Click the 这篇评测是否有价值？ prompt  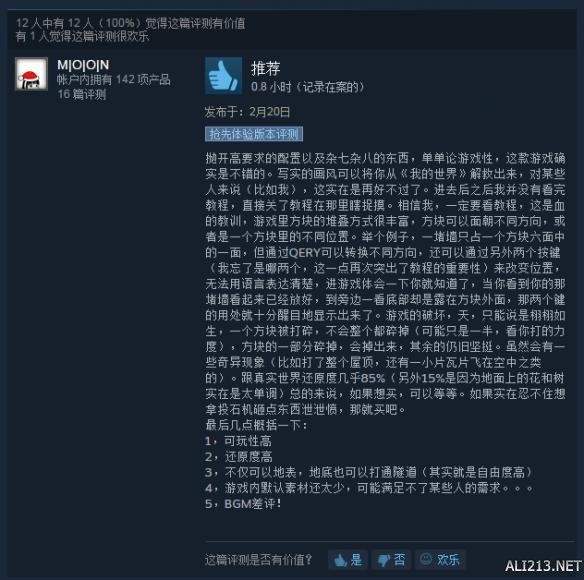tap(258, 560)
